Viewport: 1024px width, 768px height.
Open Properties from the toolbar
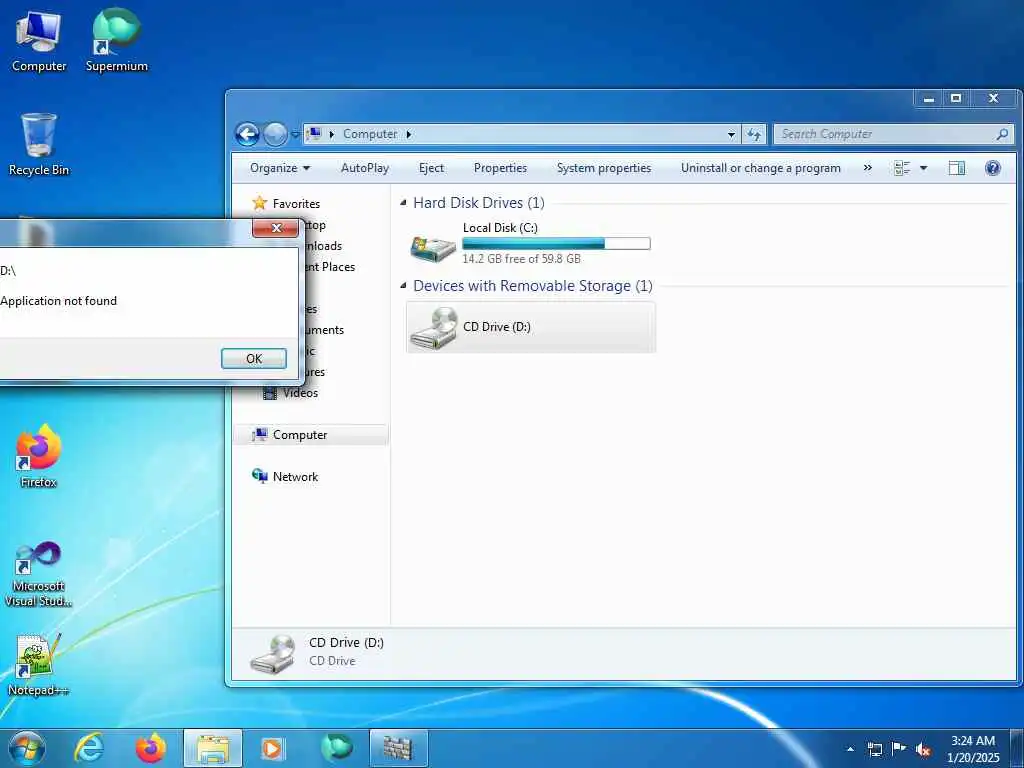pyautogui.click(x=500, y=168)
